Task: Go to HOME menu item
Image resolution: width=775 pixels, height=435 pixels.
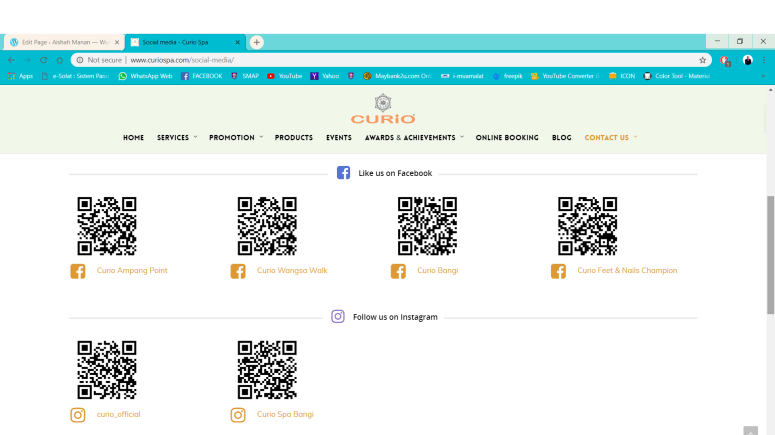Action: [133, 138]
